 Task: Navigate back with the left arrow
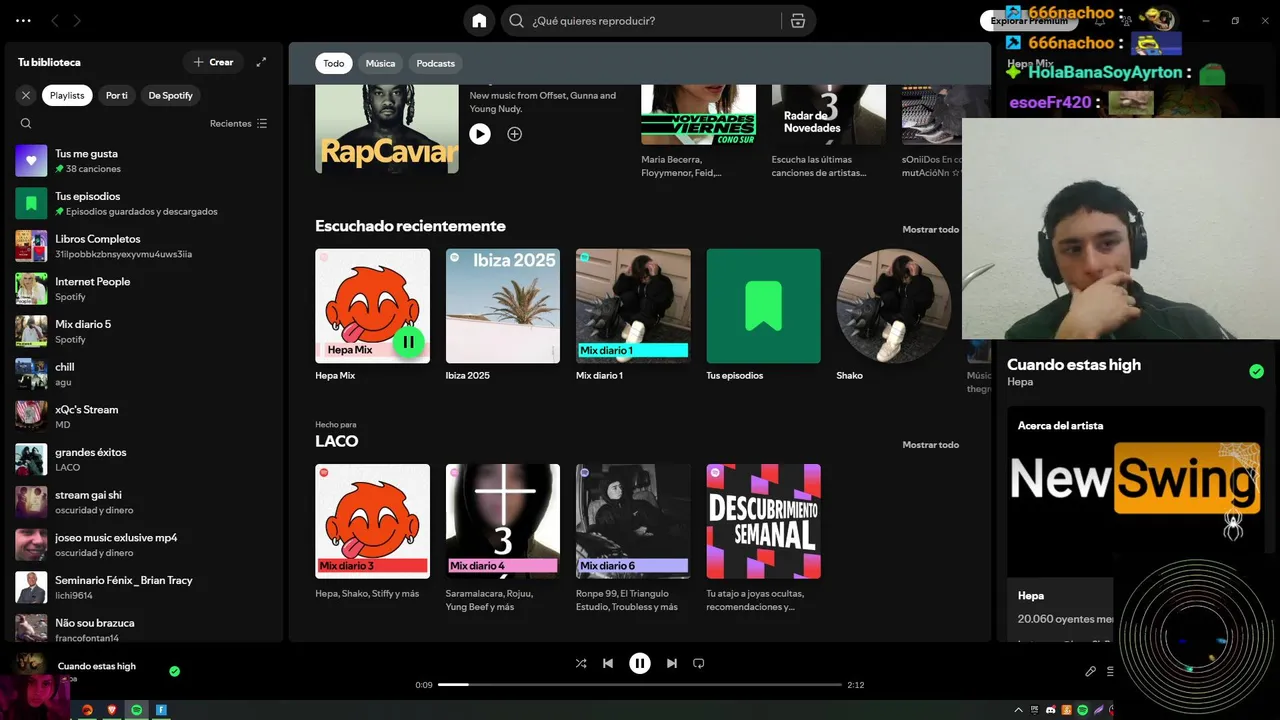click(55, 20)
